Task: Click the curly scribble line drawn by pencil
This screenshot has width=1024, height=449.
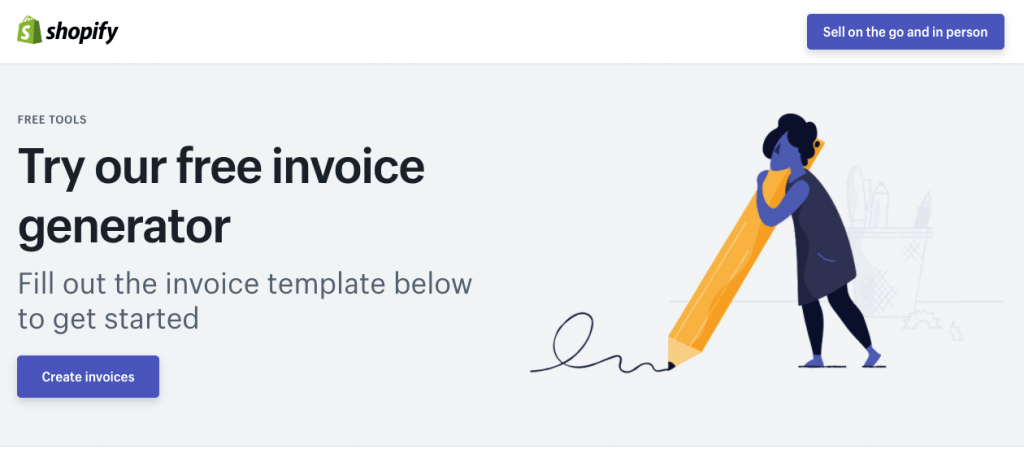Action: click(x=600, y=346)
